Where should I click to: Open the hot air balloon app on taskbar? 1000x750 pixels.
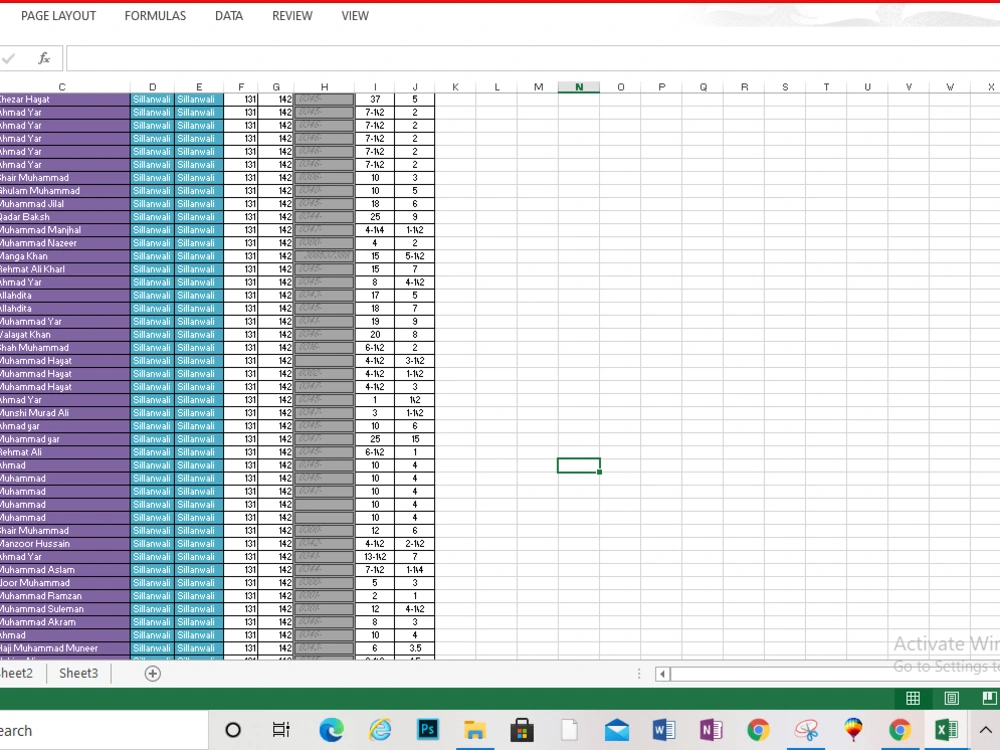click(853, 730)
